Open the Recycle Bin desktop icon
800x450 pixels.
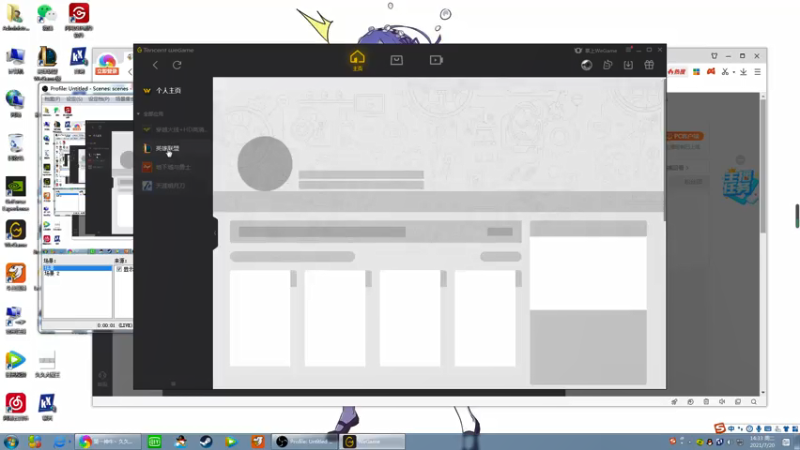click(16, 147)
